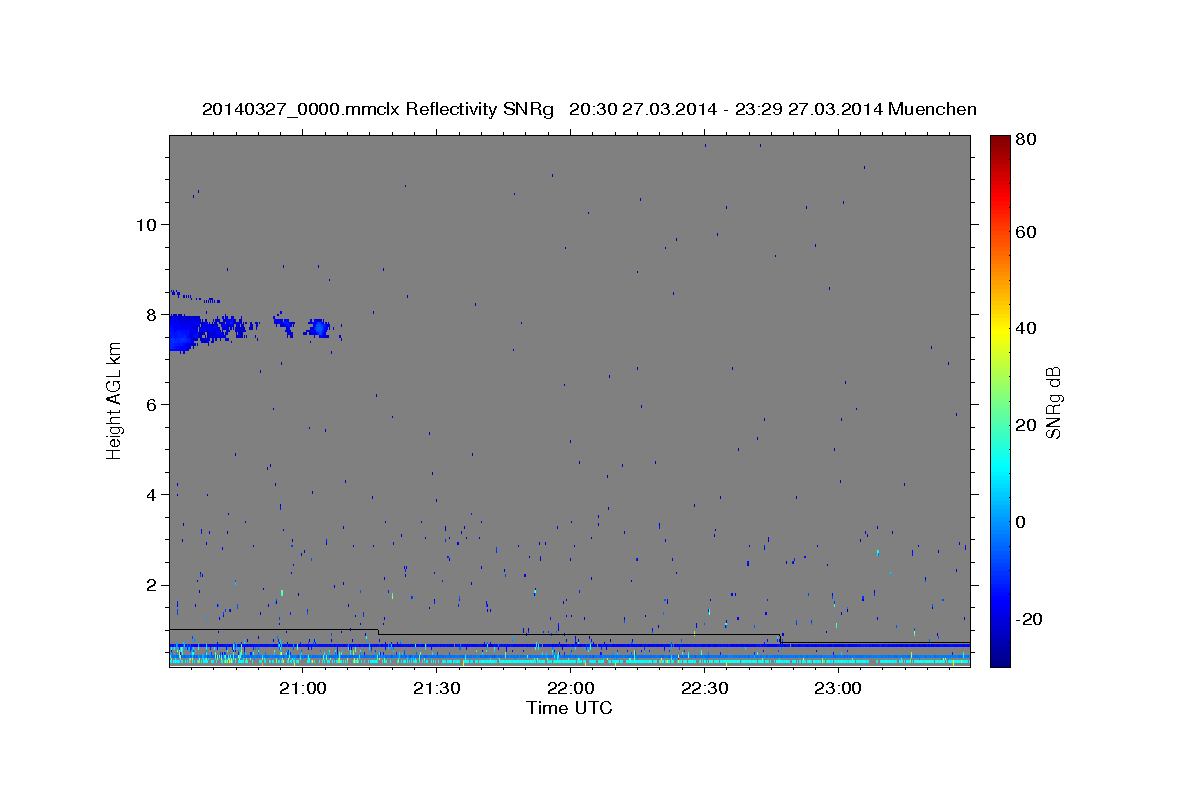Click the small blue echo patch near 21:05
This screenshot has width=1200, height=800.
coord(319,327)
